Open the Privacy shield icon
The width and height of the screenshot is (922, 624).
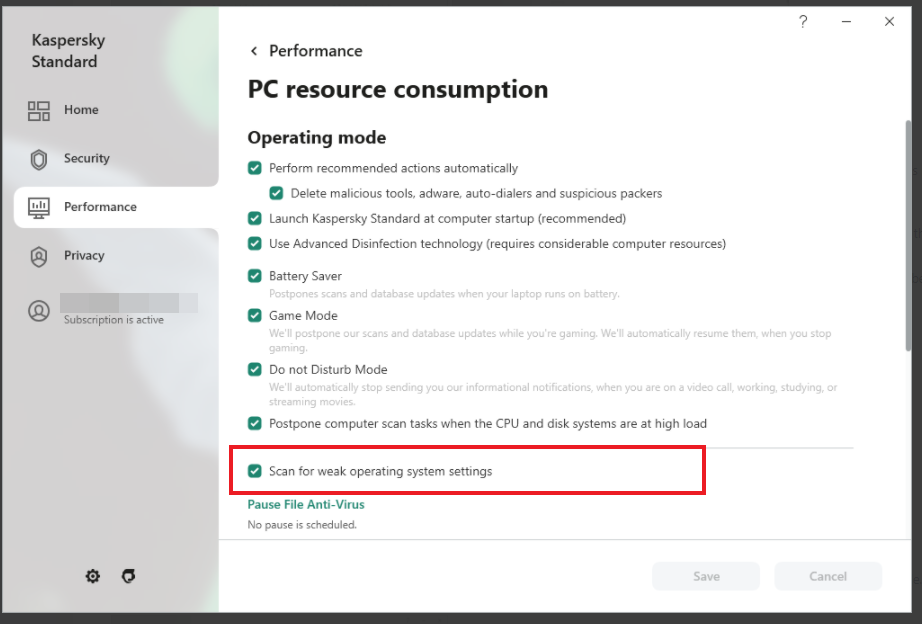pos(39,256)
